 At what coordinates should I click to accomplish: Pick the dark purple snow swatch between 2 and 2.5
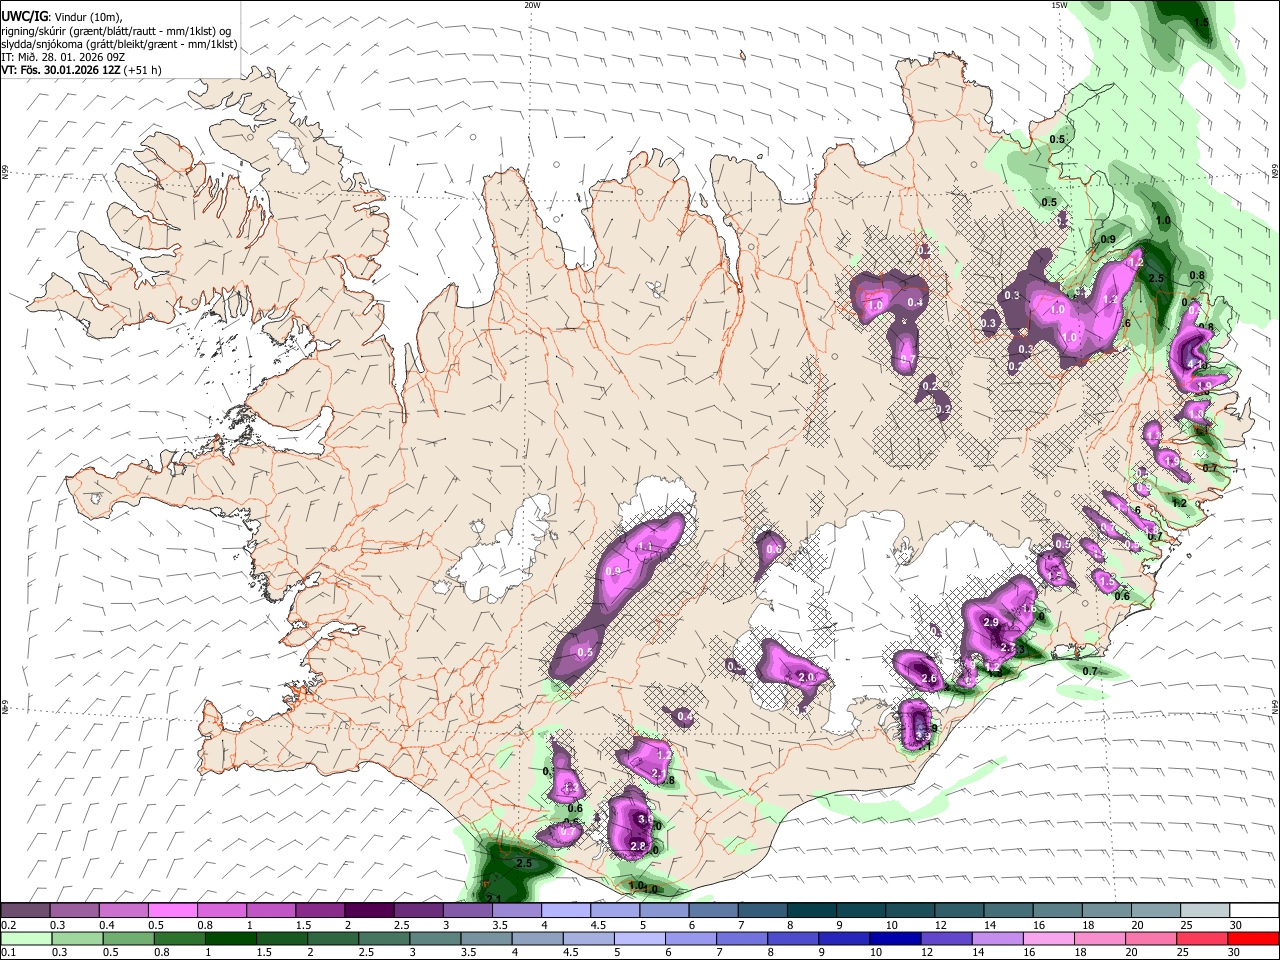(x=369, y=911)
